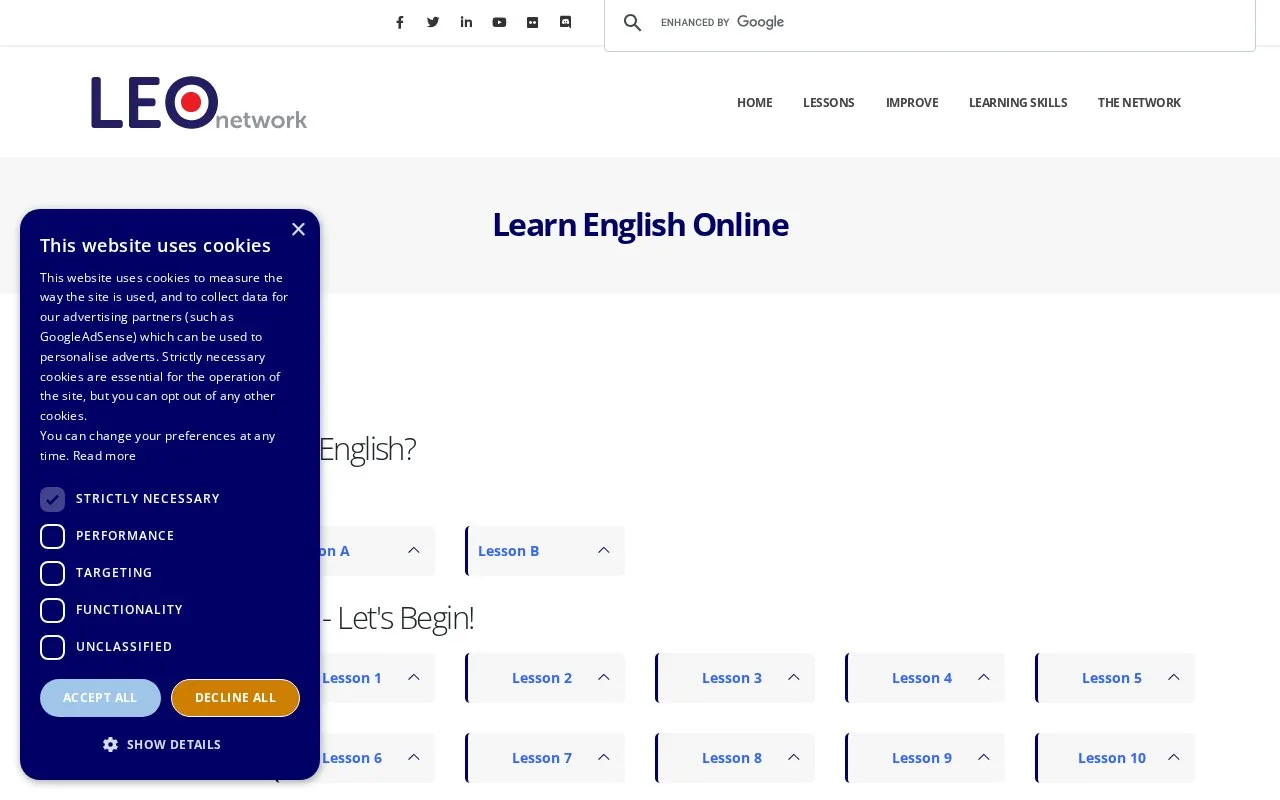The height and width of the screenshot is (800, 1280).
Task: Open the Lesson 9 link
Action: click(x=922, y=758)
